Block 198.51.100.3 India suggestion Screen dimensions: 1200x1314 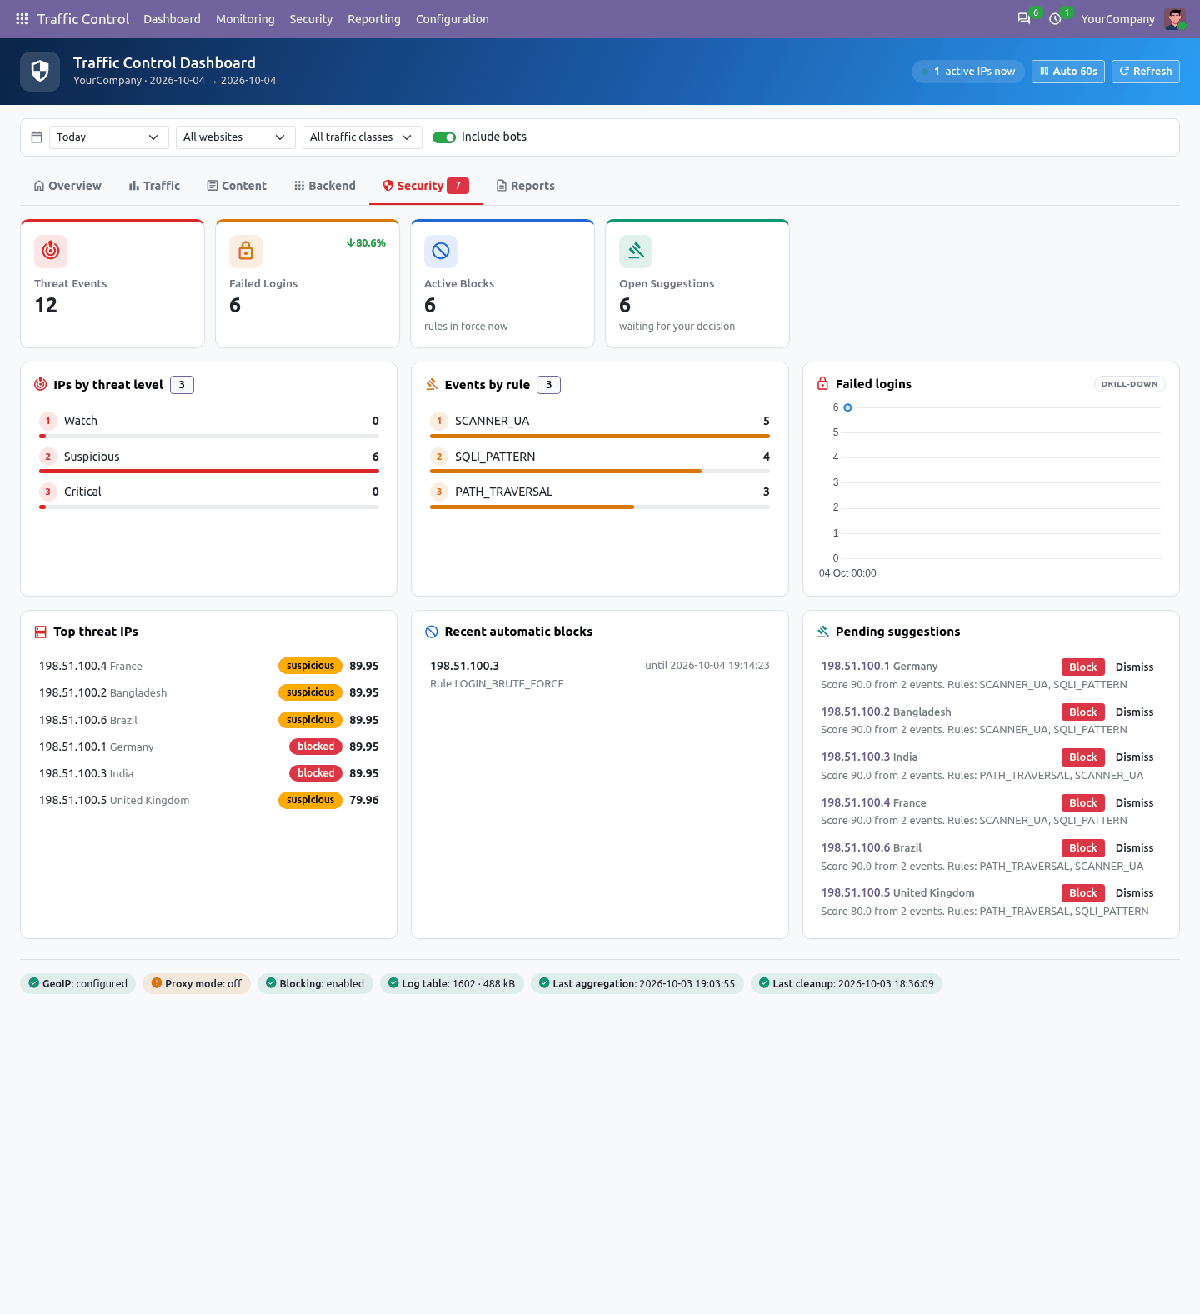[x=1083, y=757]
